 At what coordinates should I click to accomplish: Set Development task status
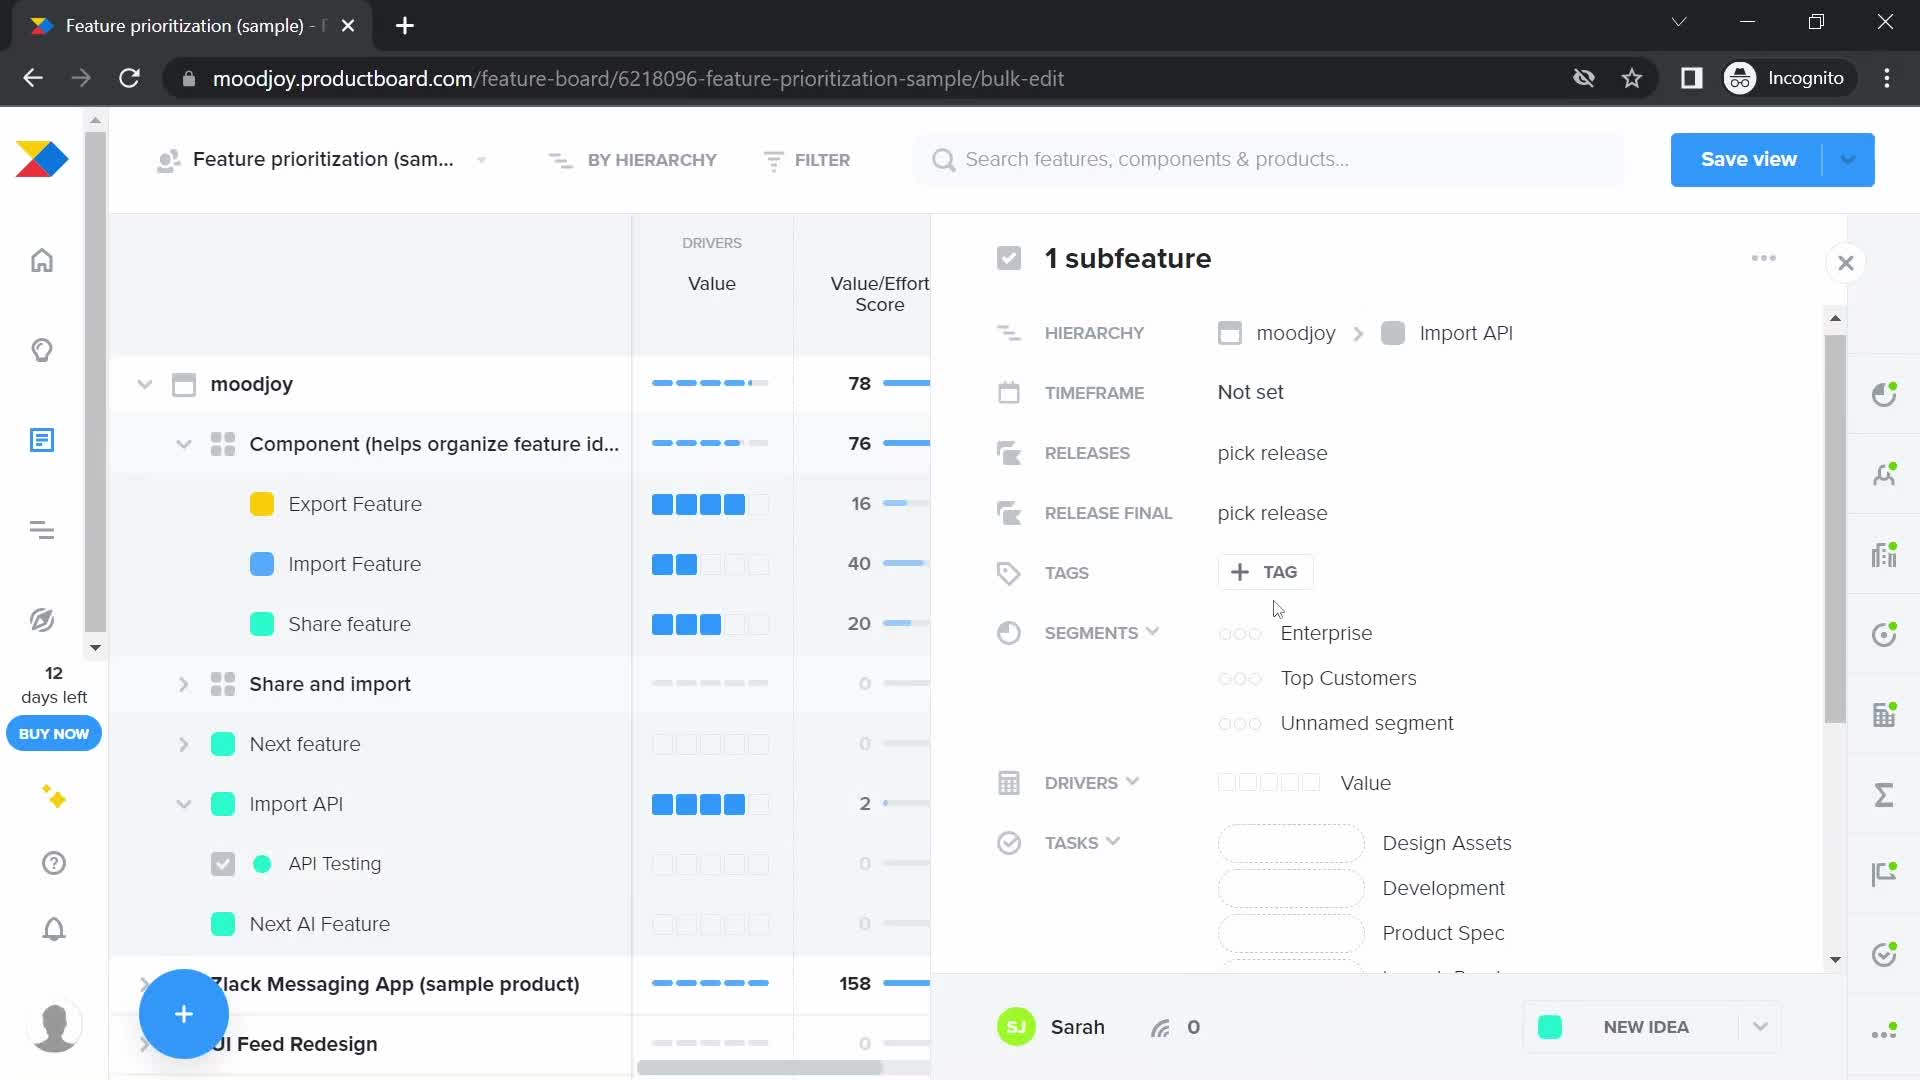(1291, 888)
